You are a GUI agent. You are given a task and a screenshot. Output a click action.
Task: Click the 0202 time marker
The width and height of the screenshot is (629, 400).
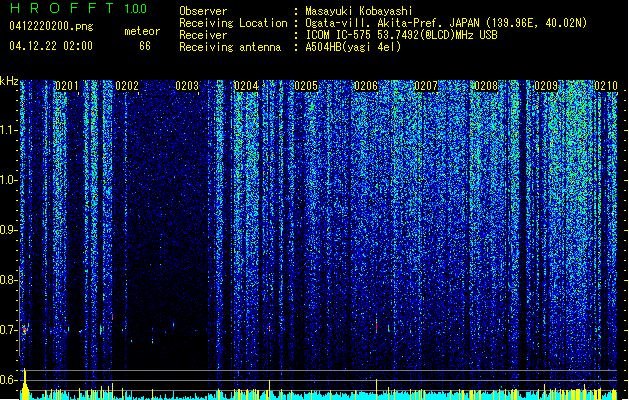point(127,86)
